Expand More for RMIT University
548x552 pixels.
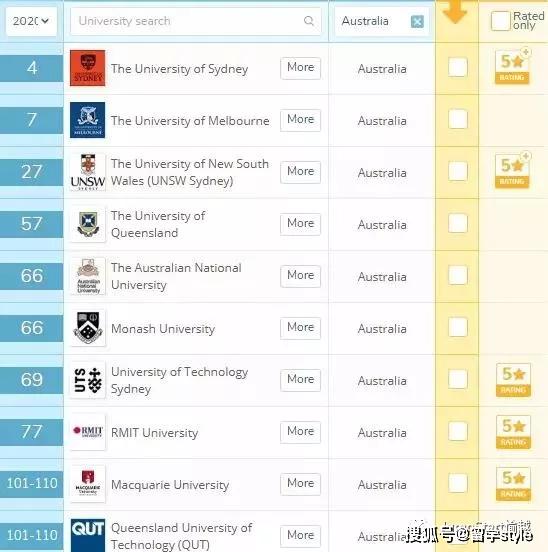[x=300, y=432]
